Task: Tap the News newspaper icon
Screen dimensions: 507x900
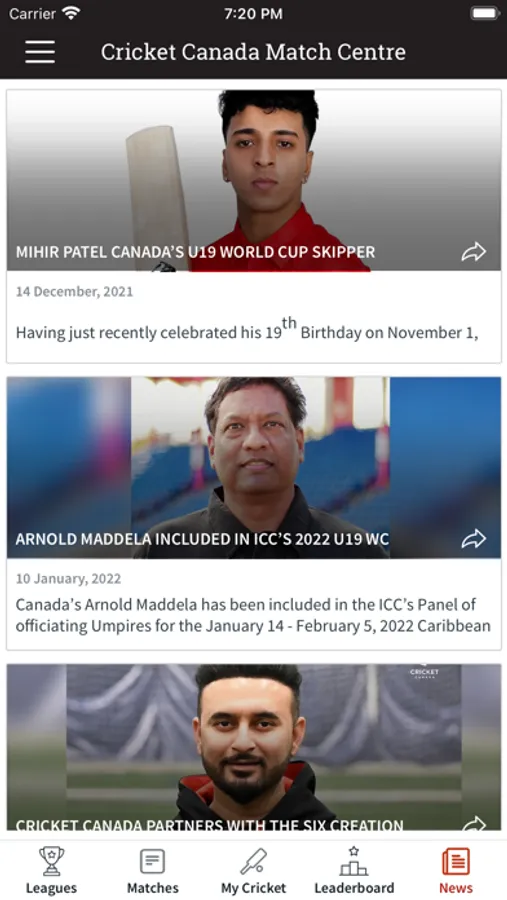Action: [456, 862]
